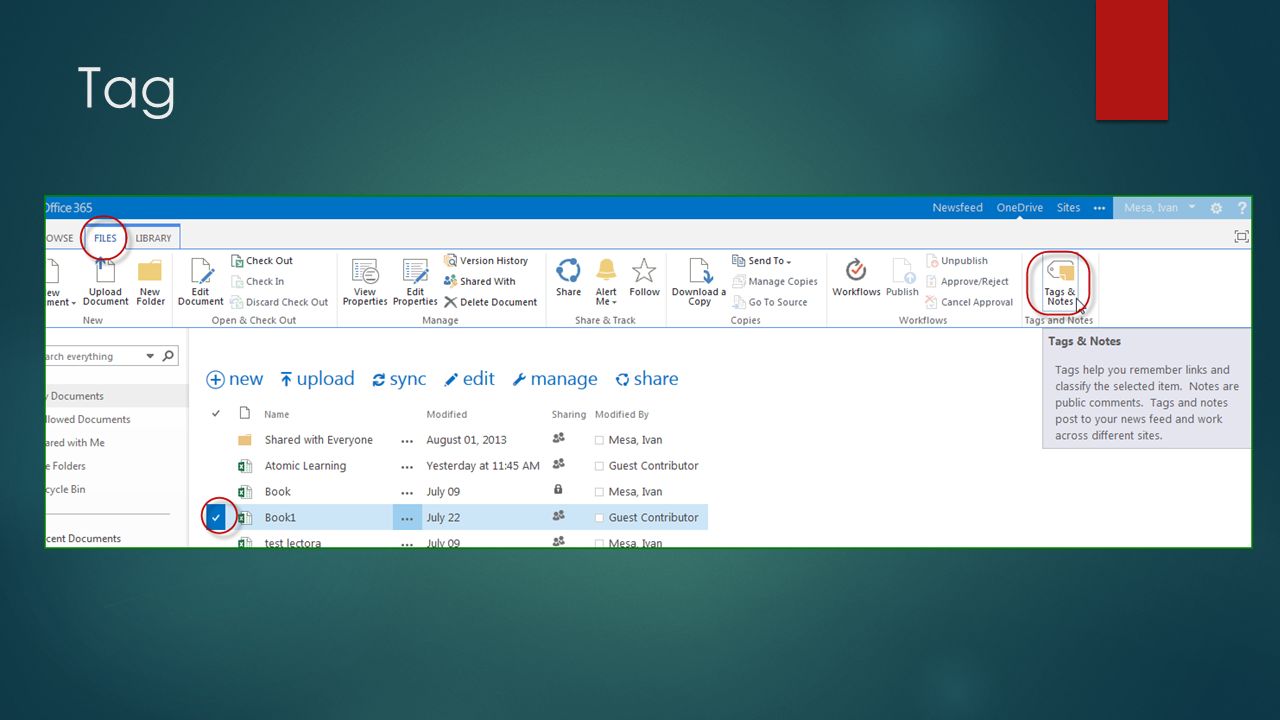The width and height of the screenshot is (1280, 720).
Task: Switch to the LIBRARY ribbon tab
Action: click(153, 238)
